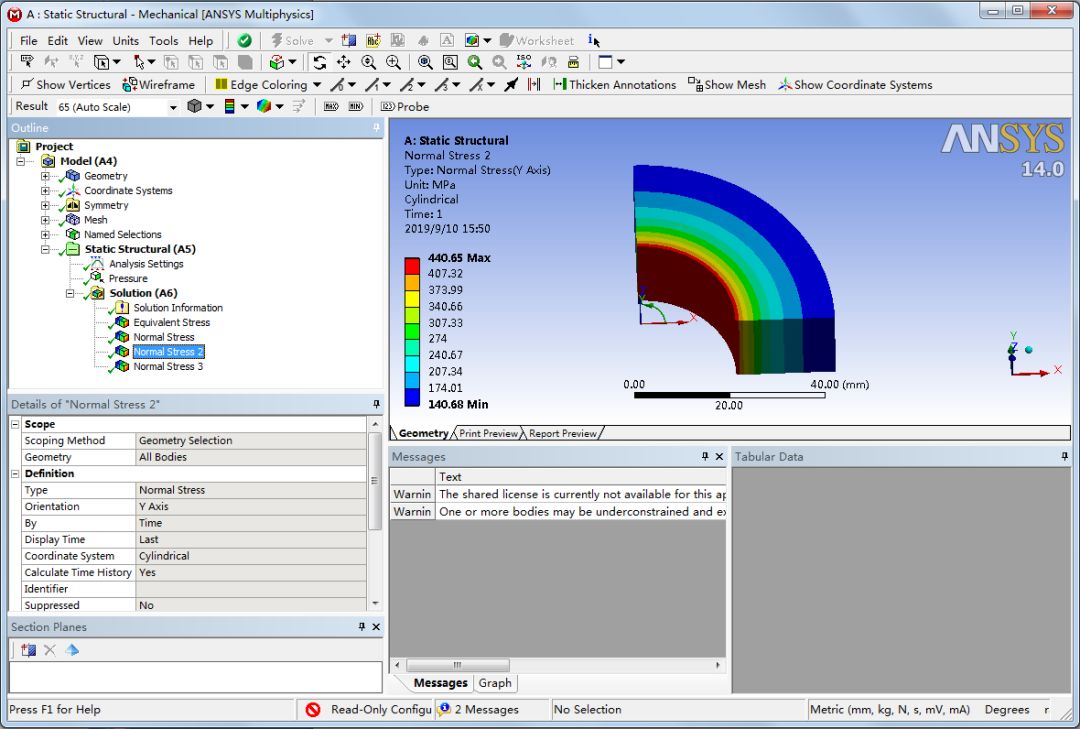Toggle the Minimum value tag
Viewport: 1080px width, 729px height.
coord(355,107)
